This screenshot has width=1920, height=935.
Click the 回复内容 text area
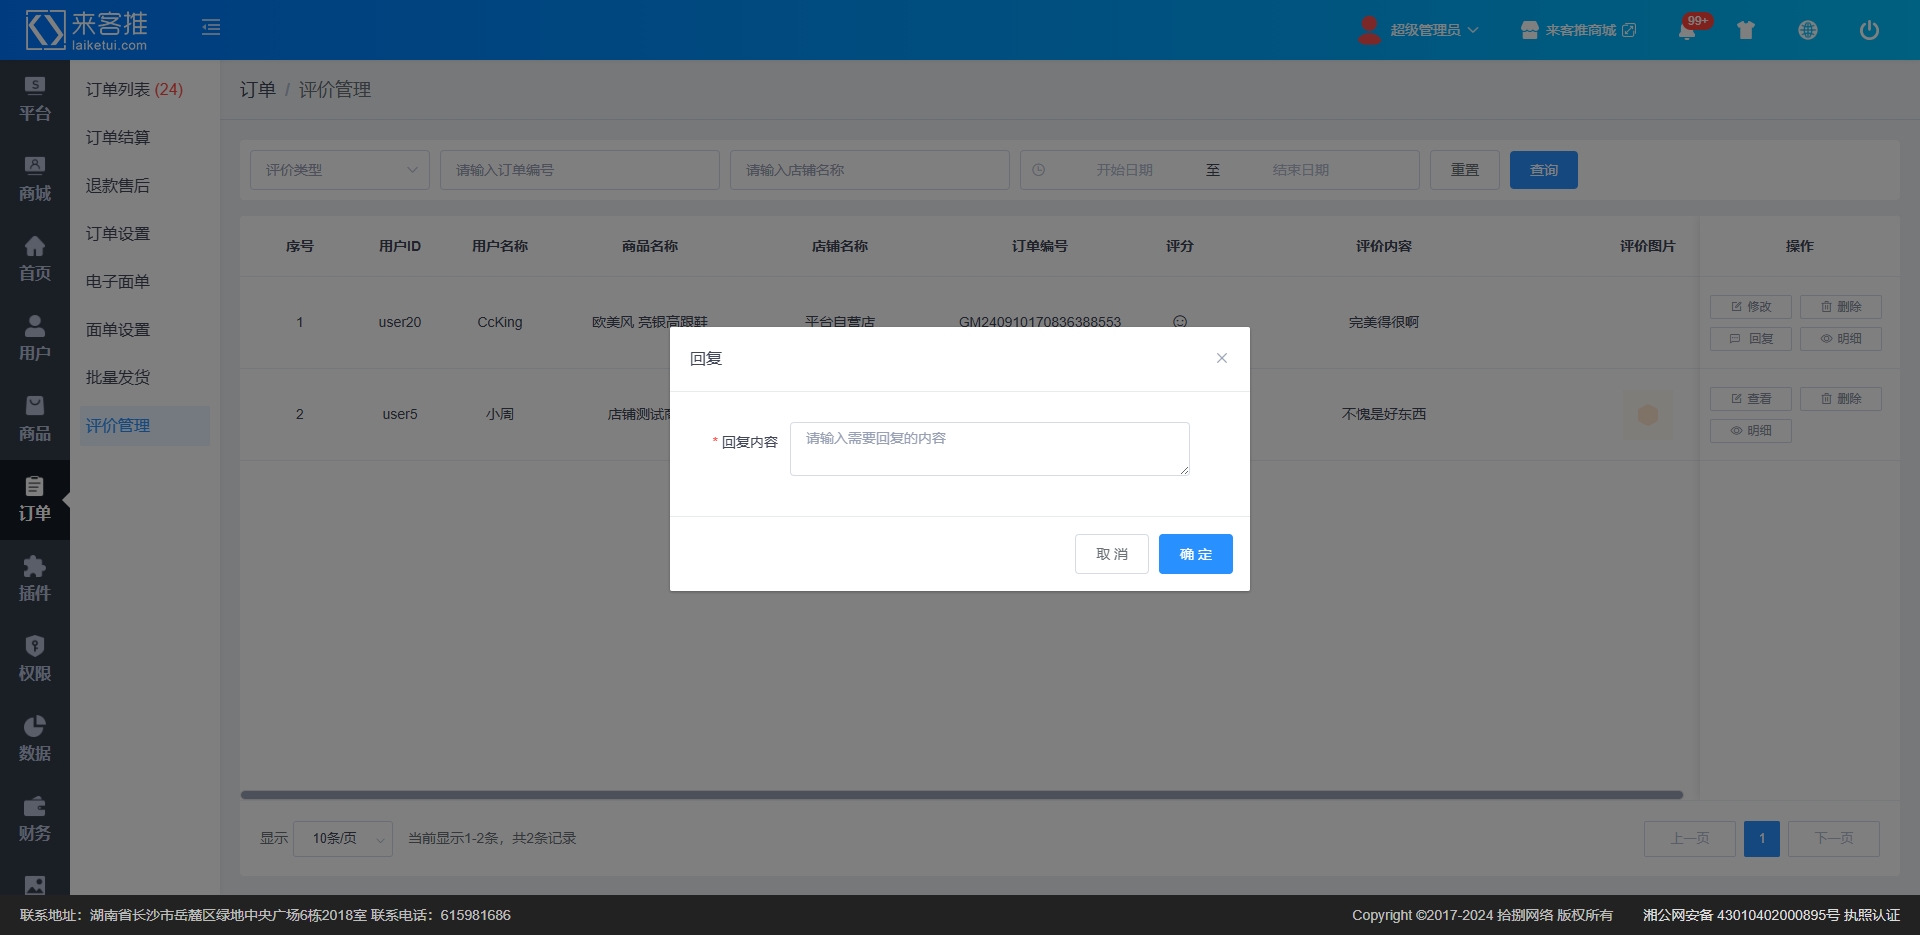point(989,449)
